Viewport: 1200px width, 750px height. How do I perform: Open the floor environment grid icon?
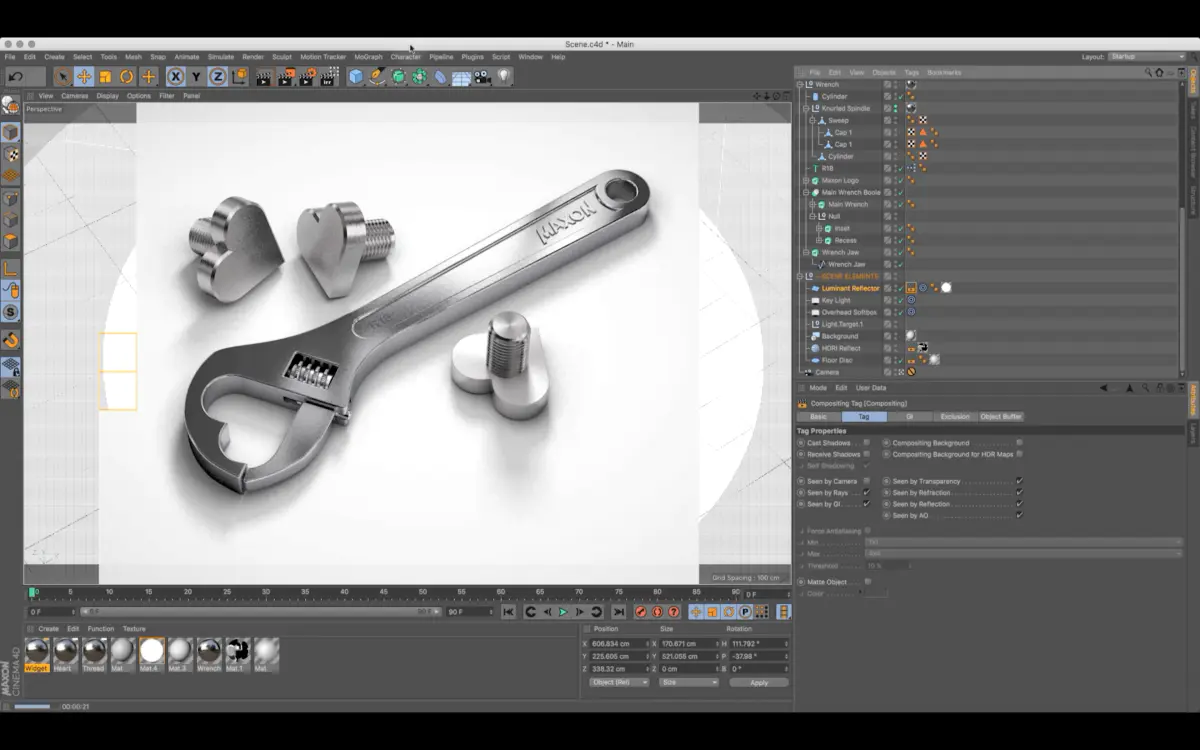(x=461, y=77)
